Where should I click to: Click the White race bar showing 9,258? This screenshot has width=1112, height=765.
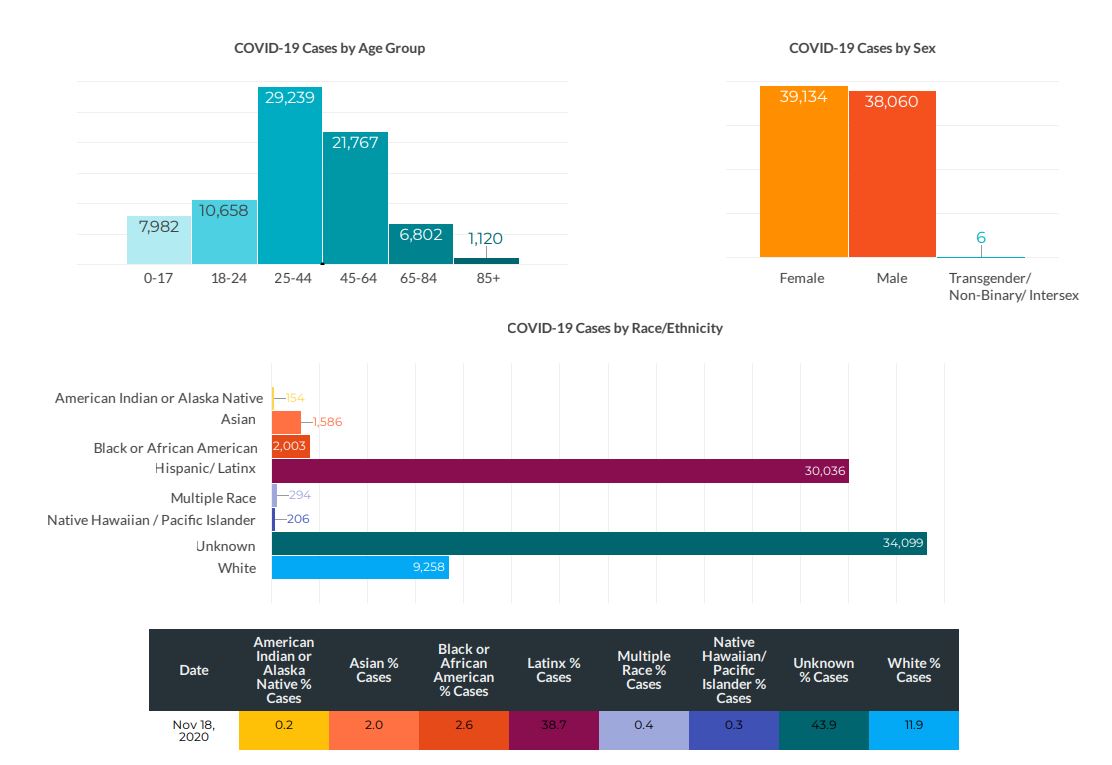[x=360, y=568]
